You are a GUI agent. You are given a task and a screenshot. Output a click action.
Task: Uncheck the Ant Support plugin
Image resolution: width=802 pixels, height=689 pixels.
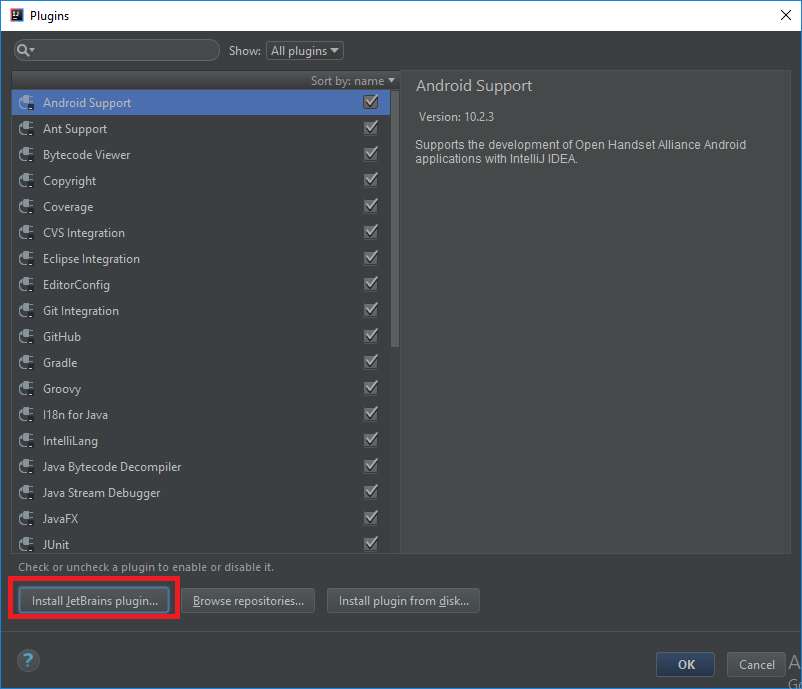click(x=371, y=128)
